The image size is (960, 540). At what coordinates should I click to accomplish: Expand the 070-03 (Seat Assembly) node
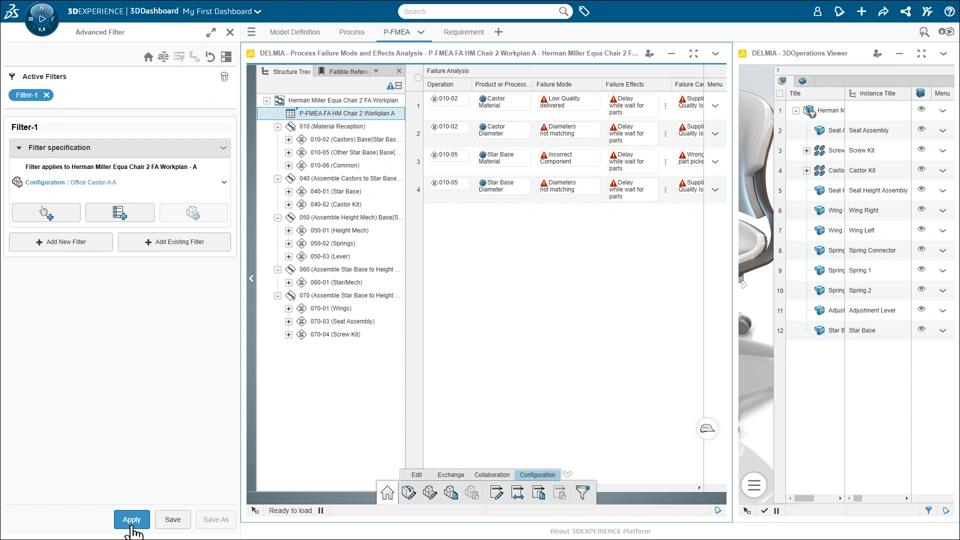tap(288, 321)
